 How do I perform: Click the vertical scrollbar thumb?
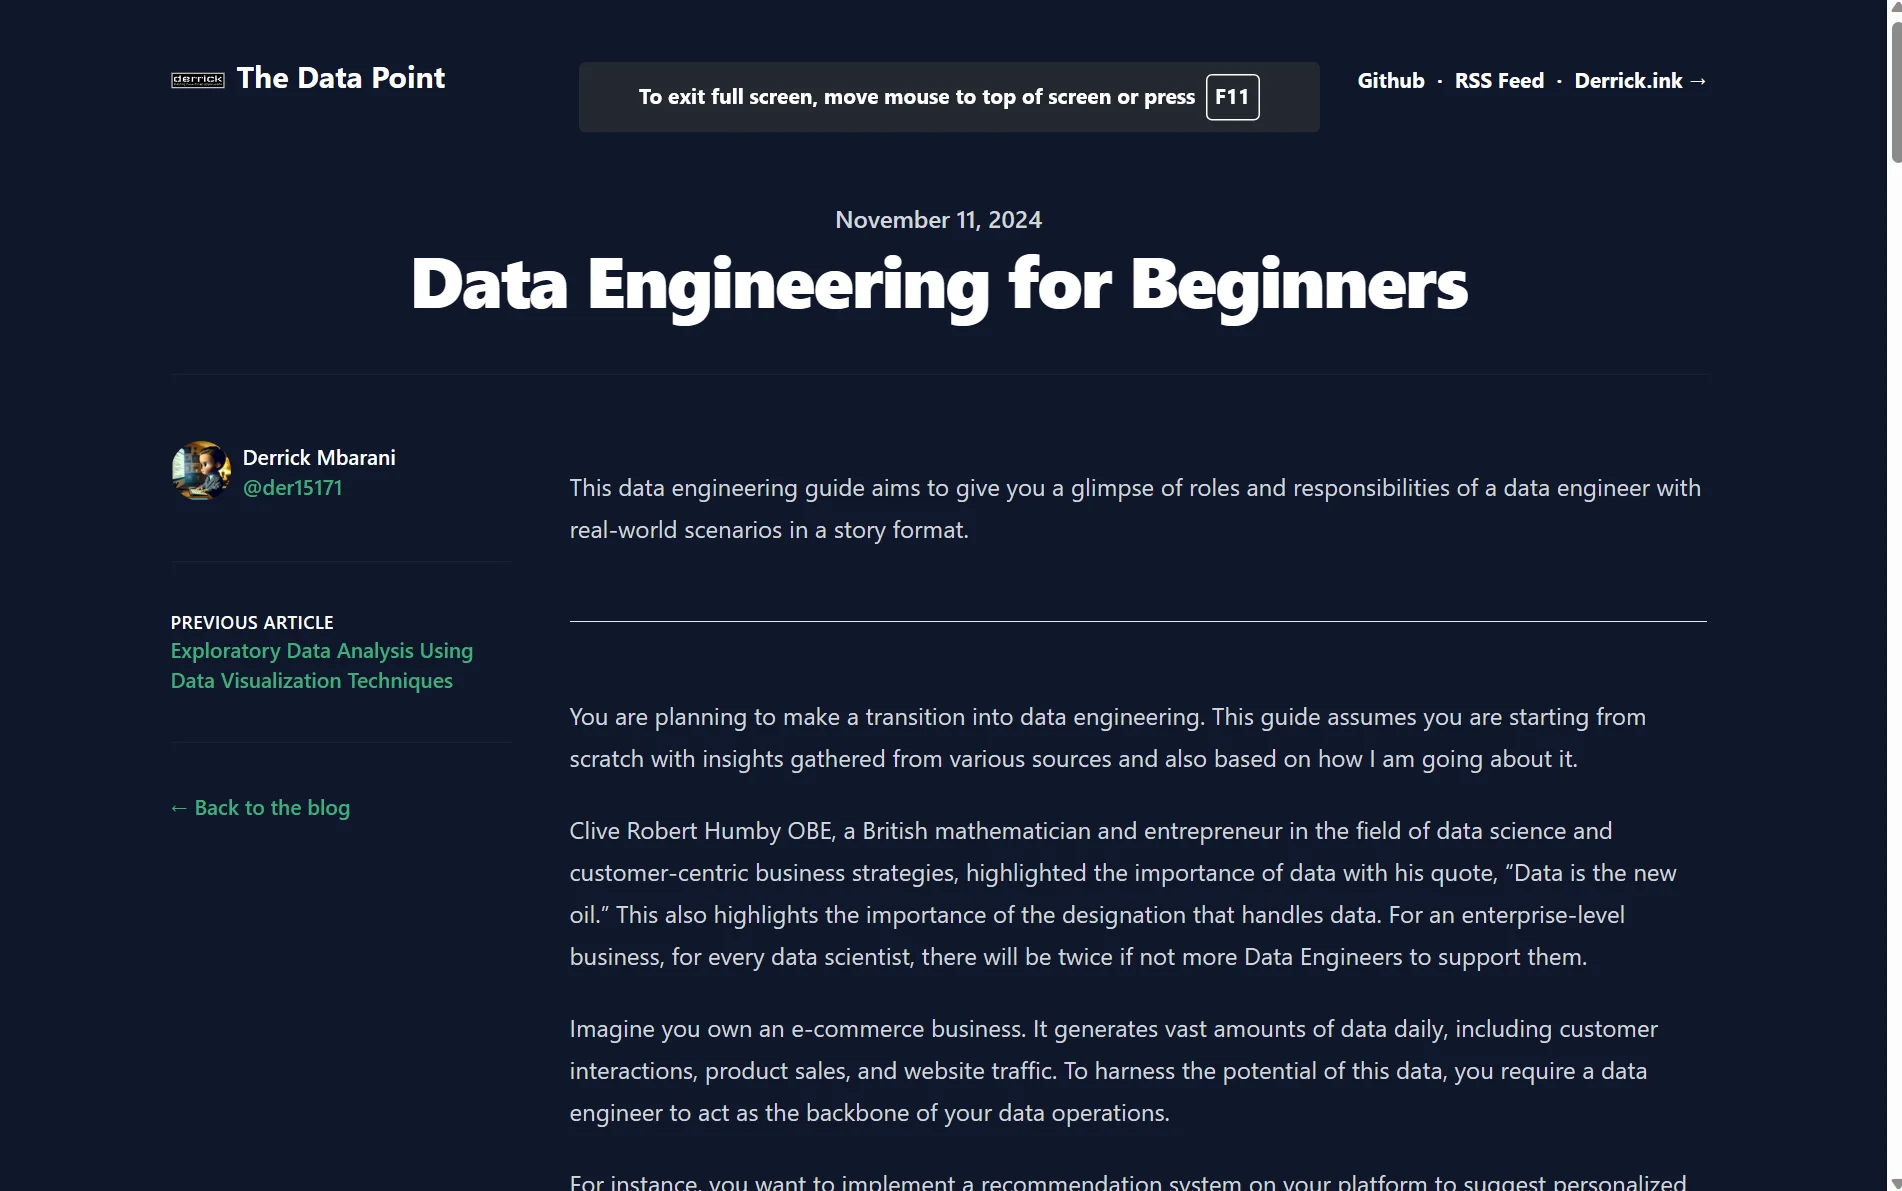tap(1895, 90)
